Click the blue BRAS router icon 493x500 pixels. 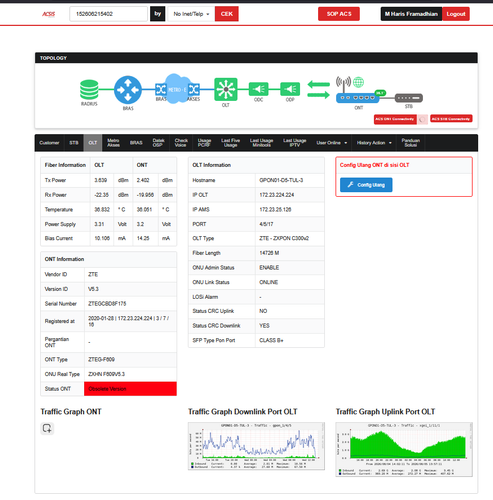click(x=128, y=89)
